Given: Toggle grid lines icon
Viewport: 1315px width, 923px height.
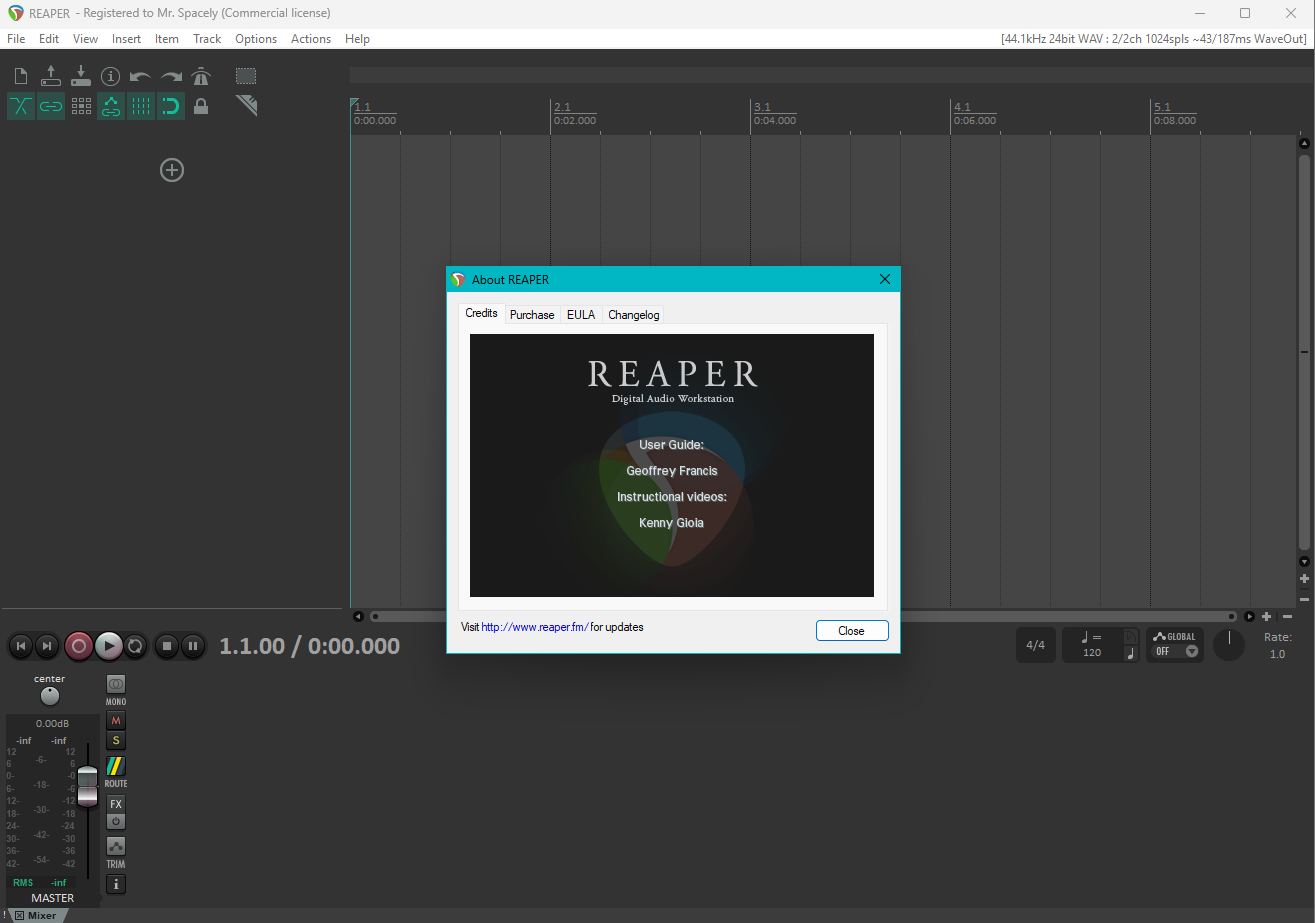Looking at the screenshot, I should tap(141, 106).
